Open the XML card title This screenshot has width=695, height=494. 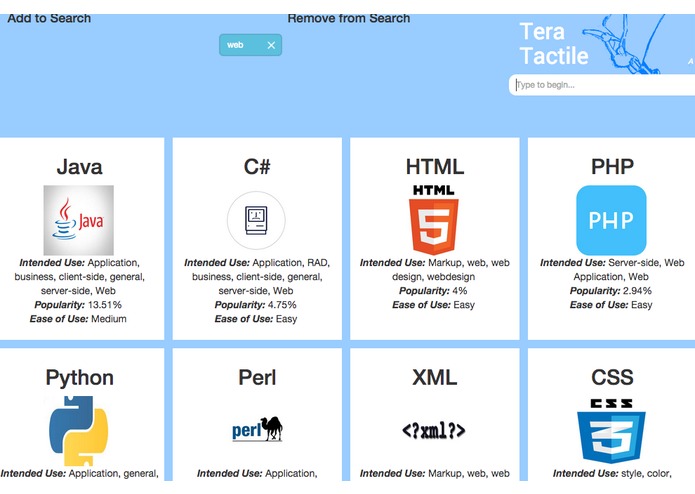(434, 378)
